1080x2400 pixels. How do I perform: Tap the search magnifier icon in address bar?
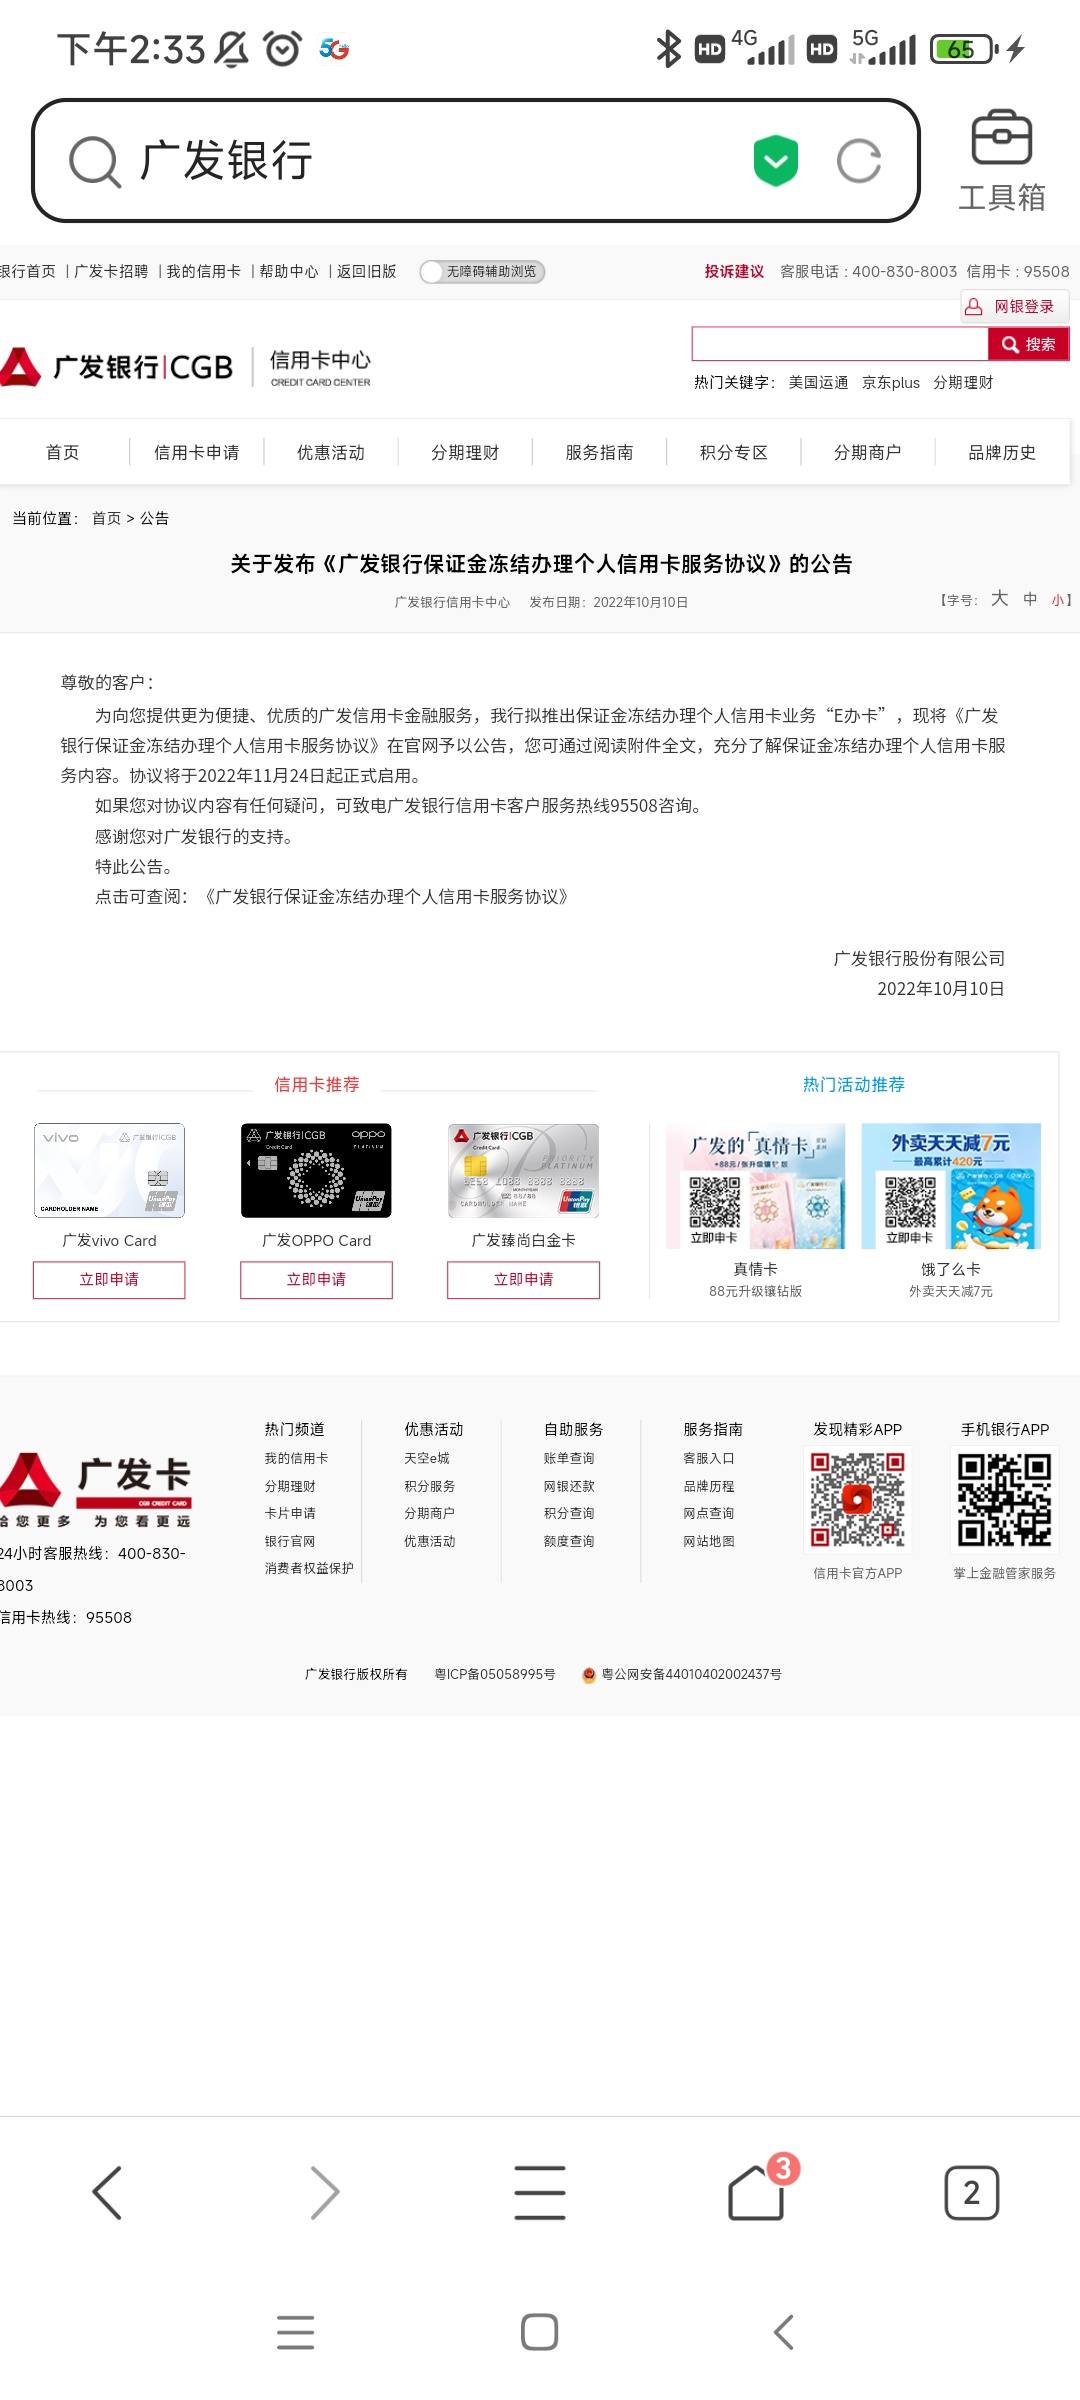tap(95, 162)
